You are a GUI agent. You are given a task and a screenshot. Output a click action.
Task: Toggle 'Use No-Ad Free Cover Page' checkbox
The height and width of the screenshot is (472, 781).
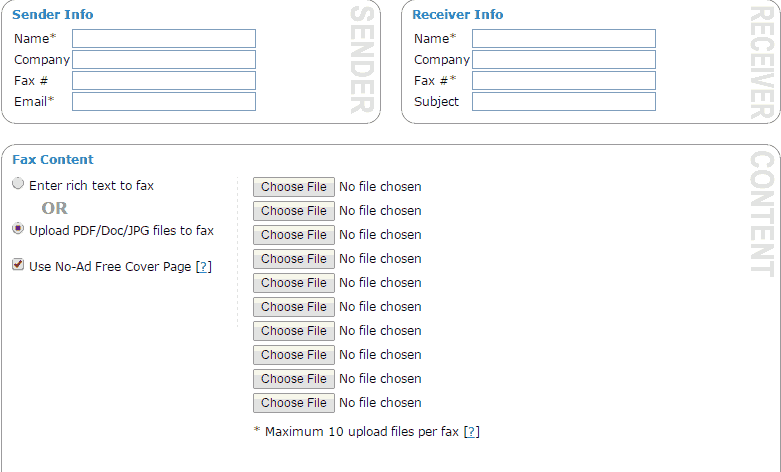coord(18,264)
